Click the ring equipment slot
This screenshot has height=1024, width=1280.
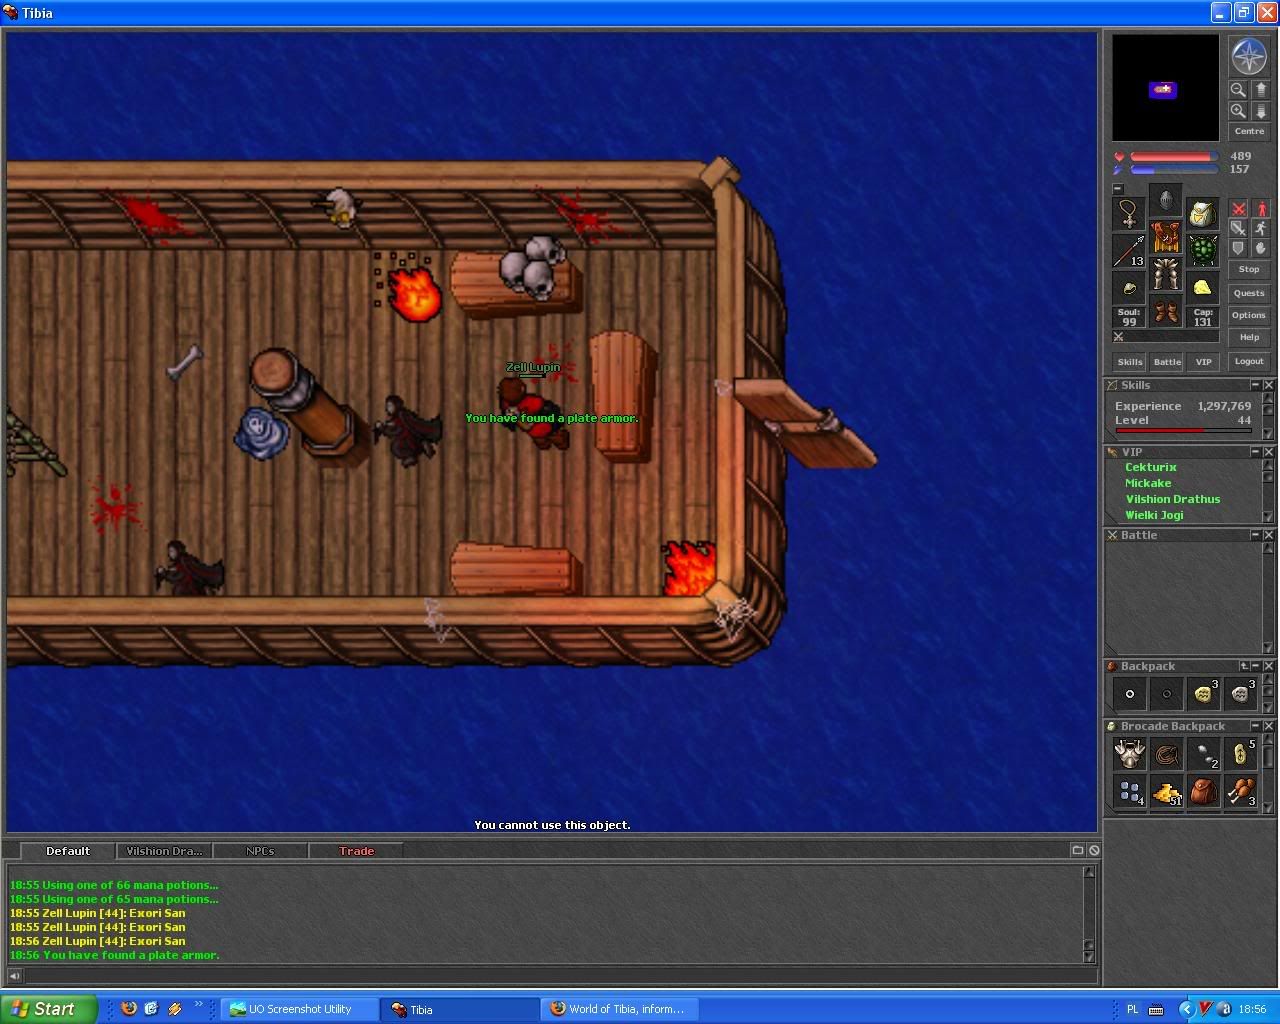[x=1129, y=288]
